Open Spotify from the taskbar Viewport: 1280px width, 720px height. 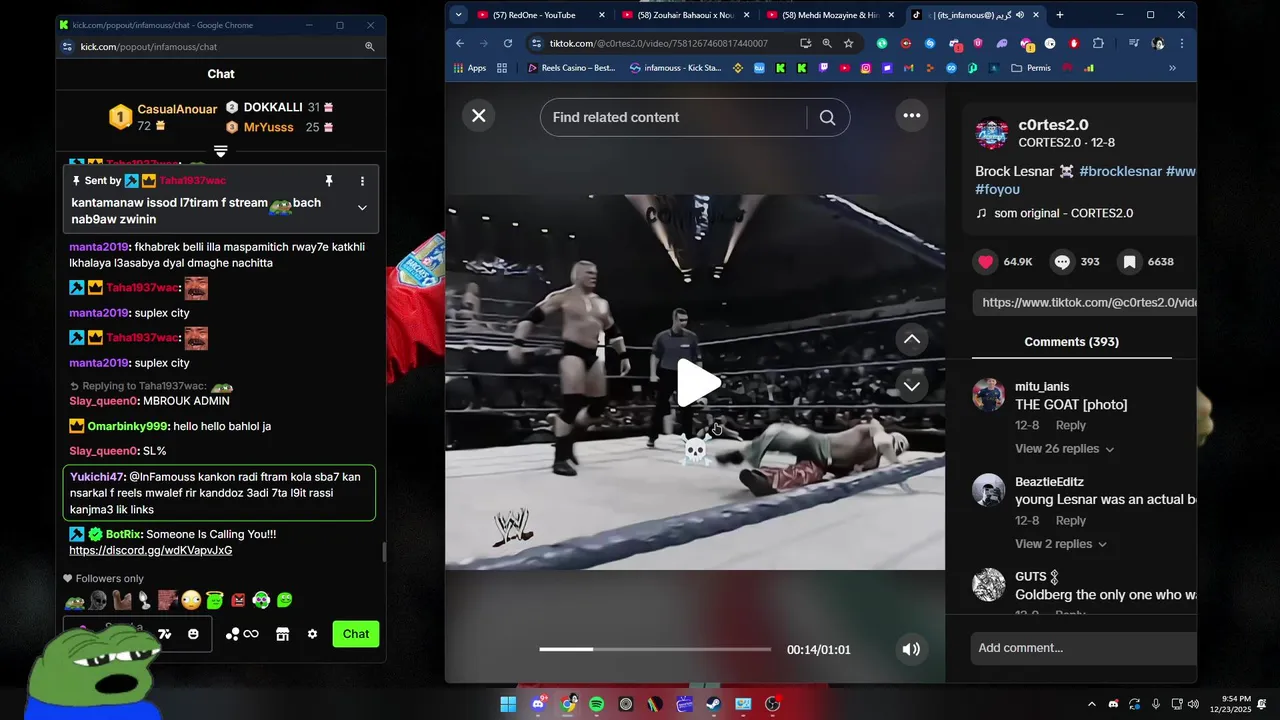point(597,704)
